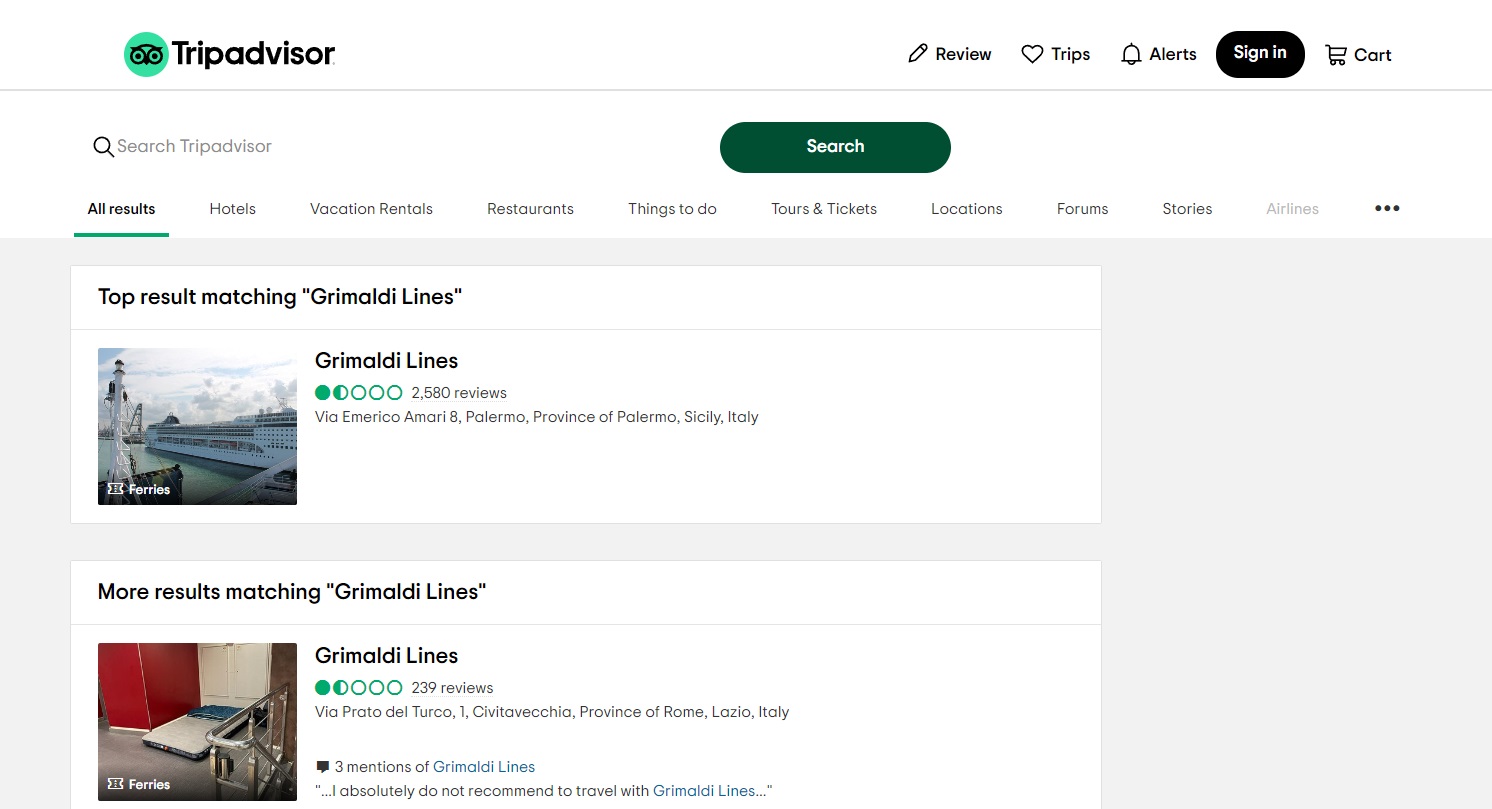
Task: Click the Cart link text in header
Action: coord(1373,55)
